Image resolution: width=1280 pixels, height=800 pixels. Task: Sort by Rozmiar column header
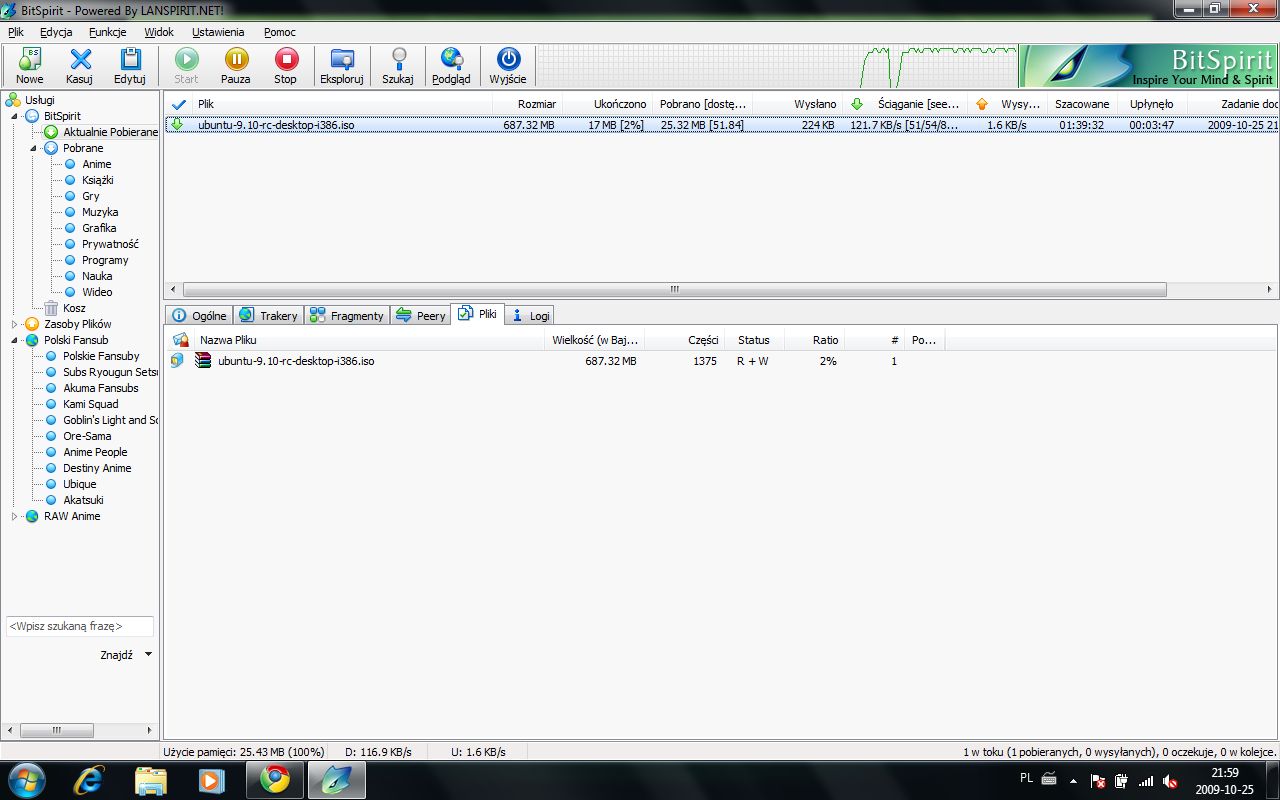pyautogui.click(x=527, y=104)
